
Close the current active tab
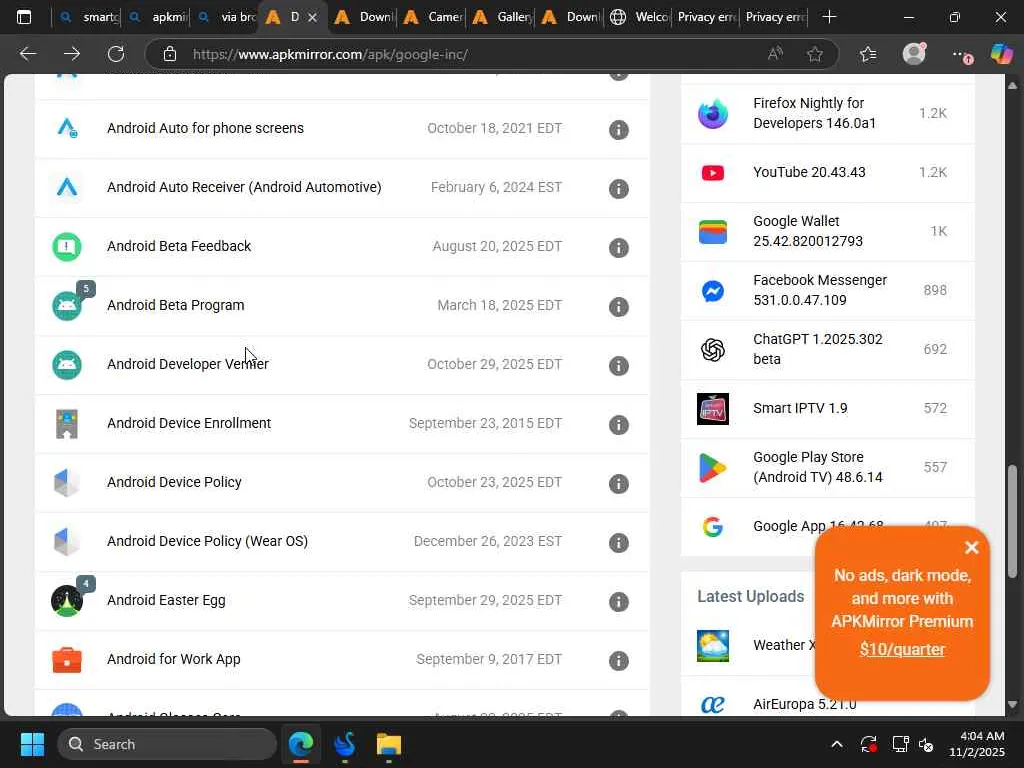312,18
